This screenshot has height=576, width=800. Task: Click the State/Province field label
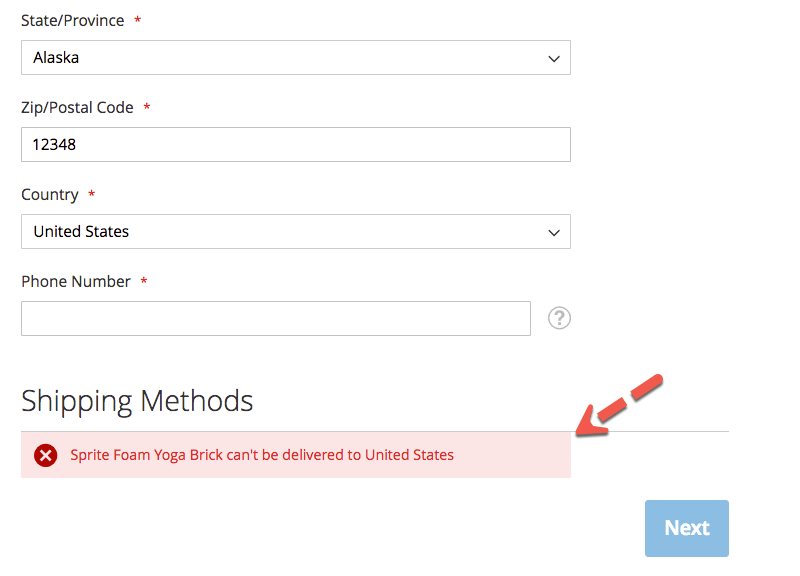pyautogui.click(x=71, y=20)
